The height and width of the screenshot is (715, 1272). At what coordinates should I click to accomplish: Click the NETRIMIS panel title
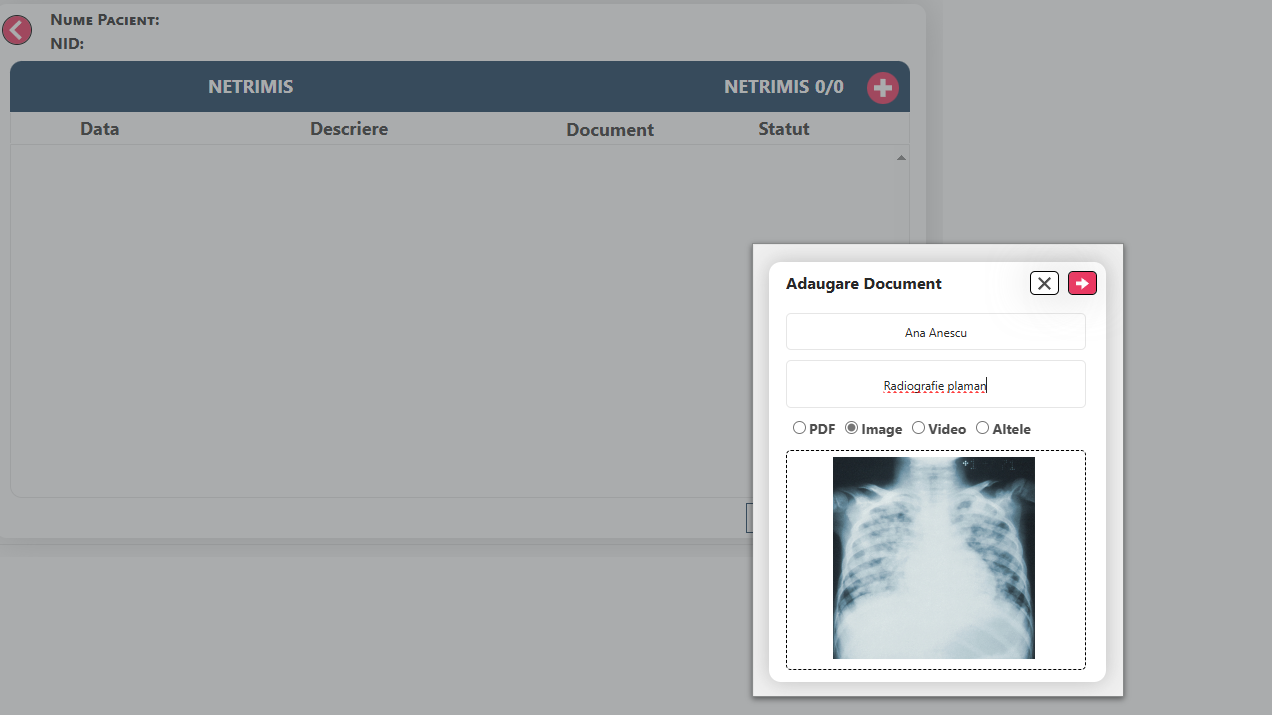(x=250, y=86)
